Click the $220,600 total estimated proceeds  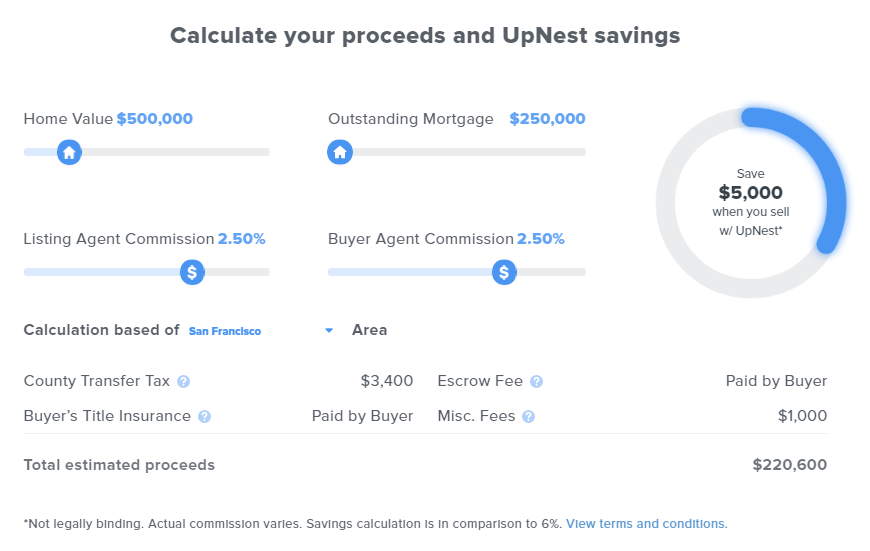tap(790, 465)
